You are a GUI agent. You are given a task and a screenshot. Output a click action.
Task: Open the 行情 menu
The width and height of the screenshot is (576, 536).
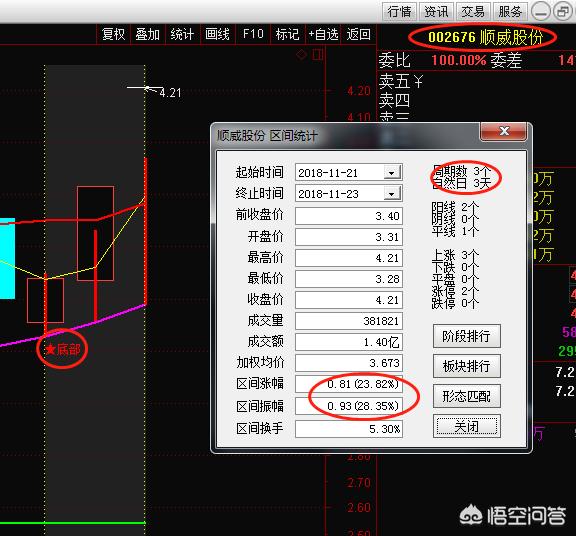tap(399, 11)
